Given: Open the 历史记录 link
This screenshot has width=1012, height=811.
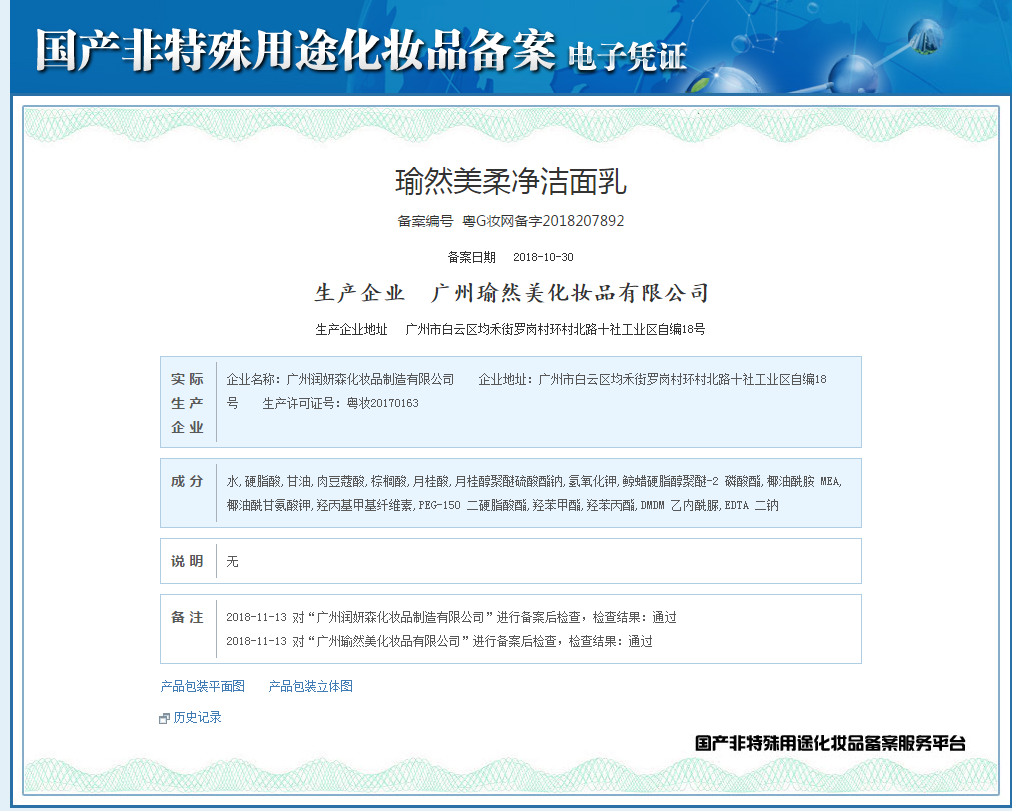Looking at the screenshot, I should point(197,717).
